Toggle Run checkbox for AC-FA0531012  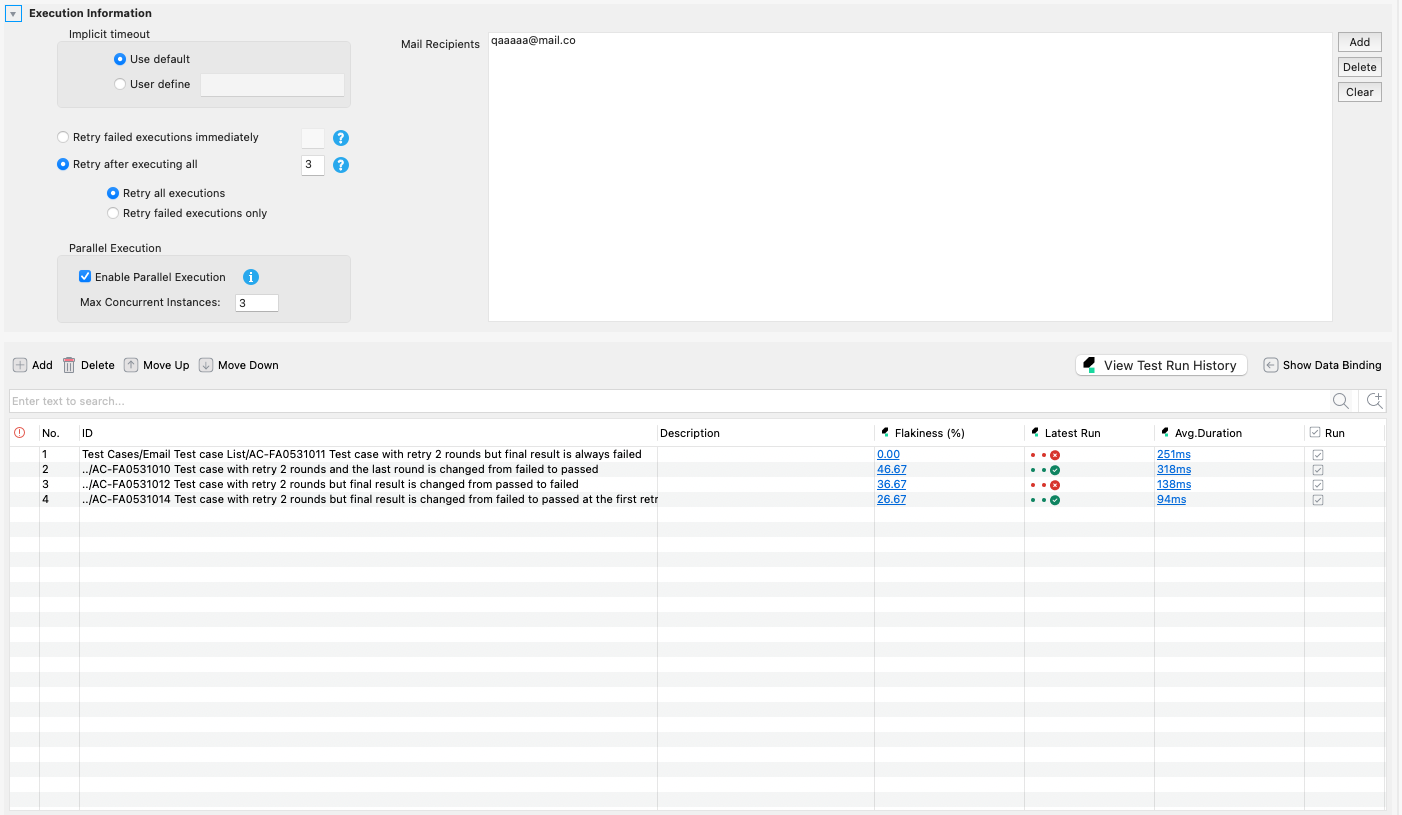pos(1318,485)
